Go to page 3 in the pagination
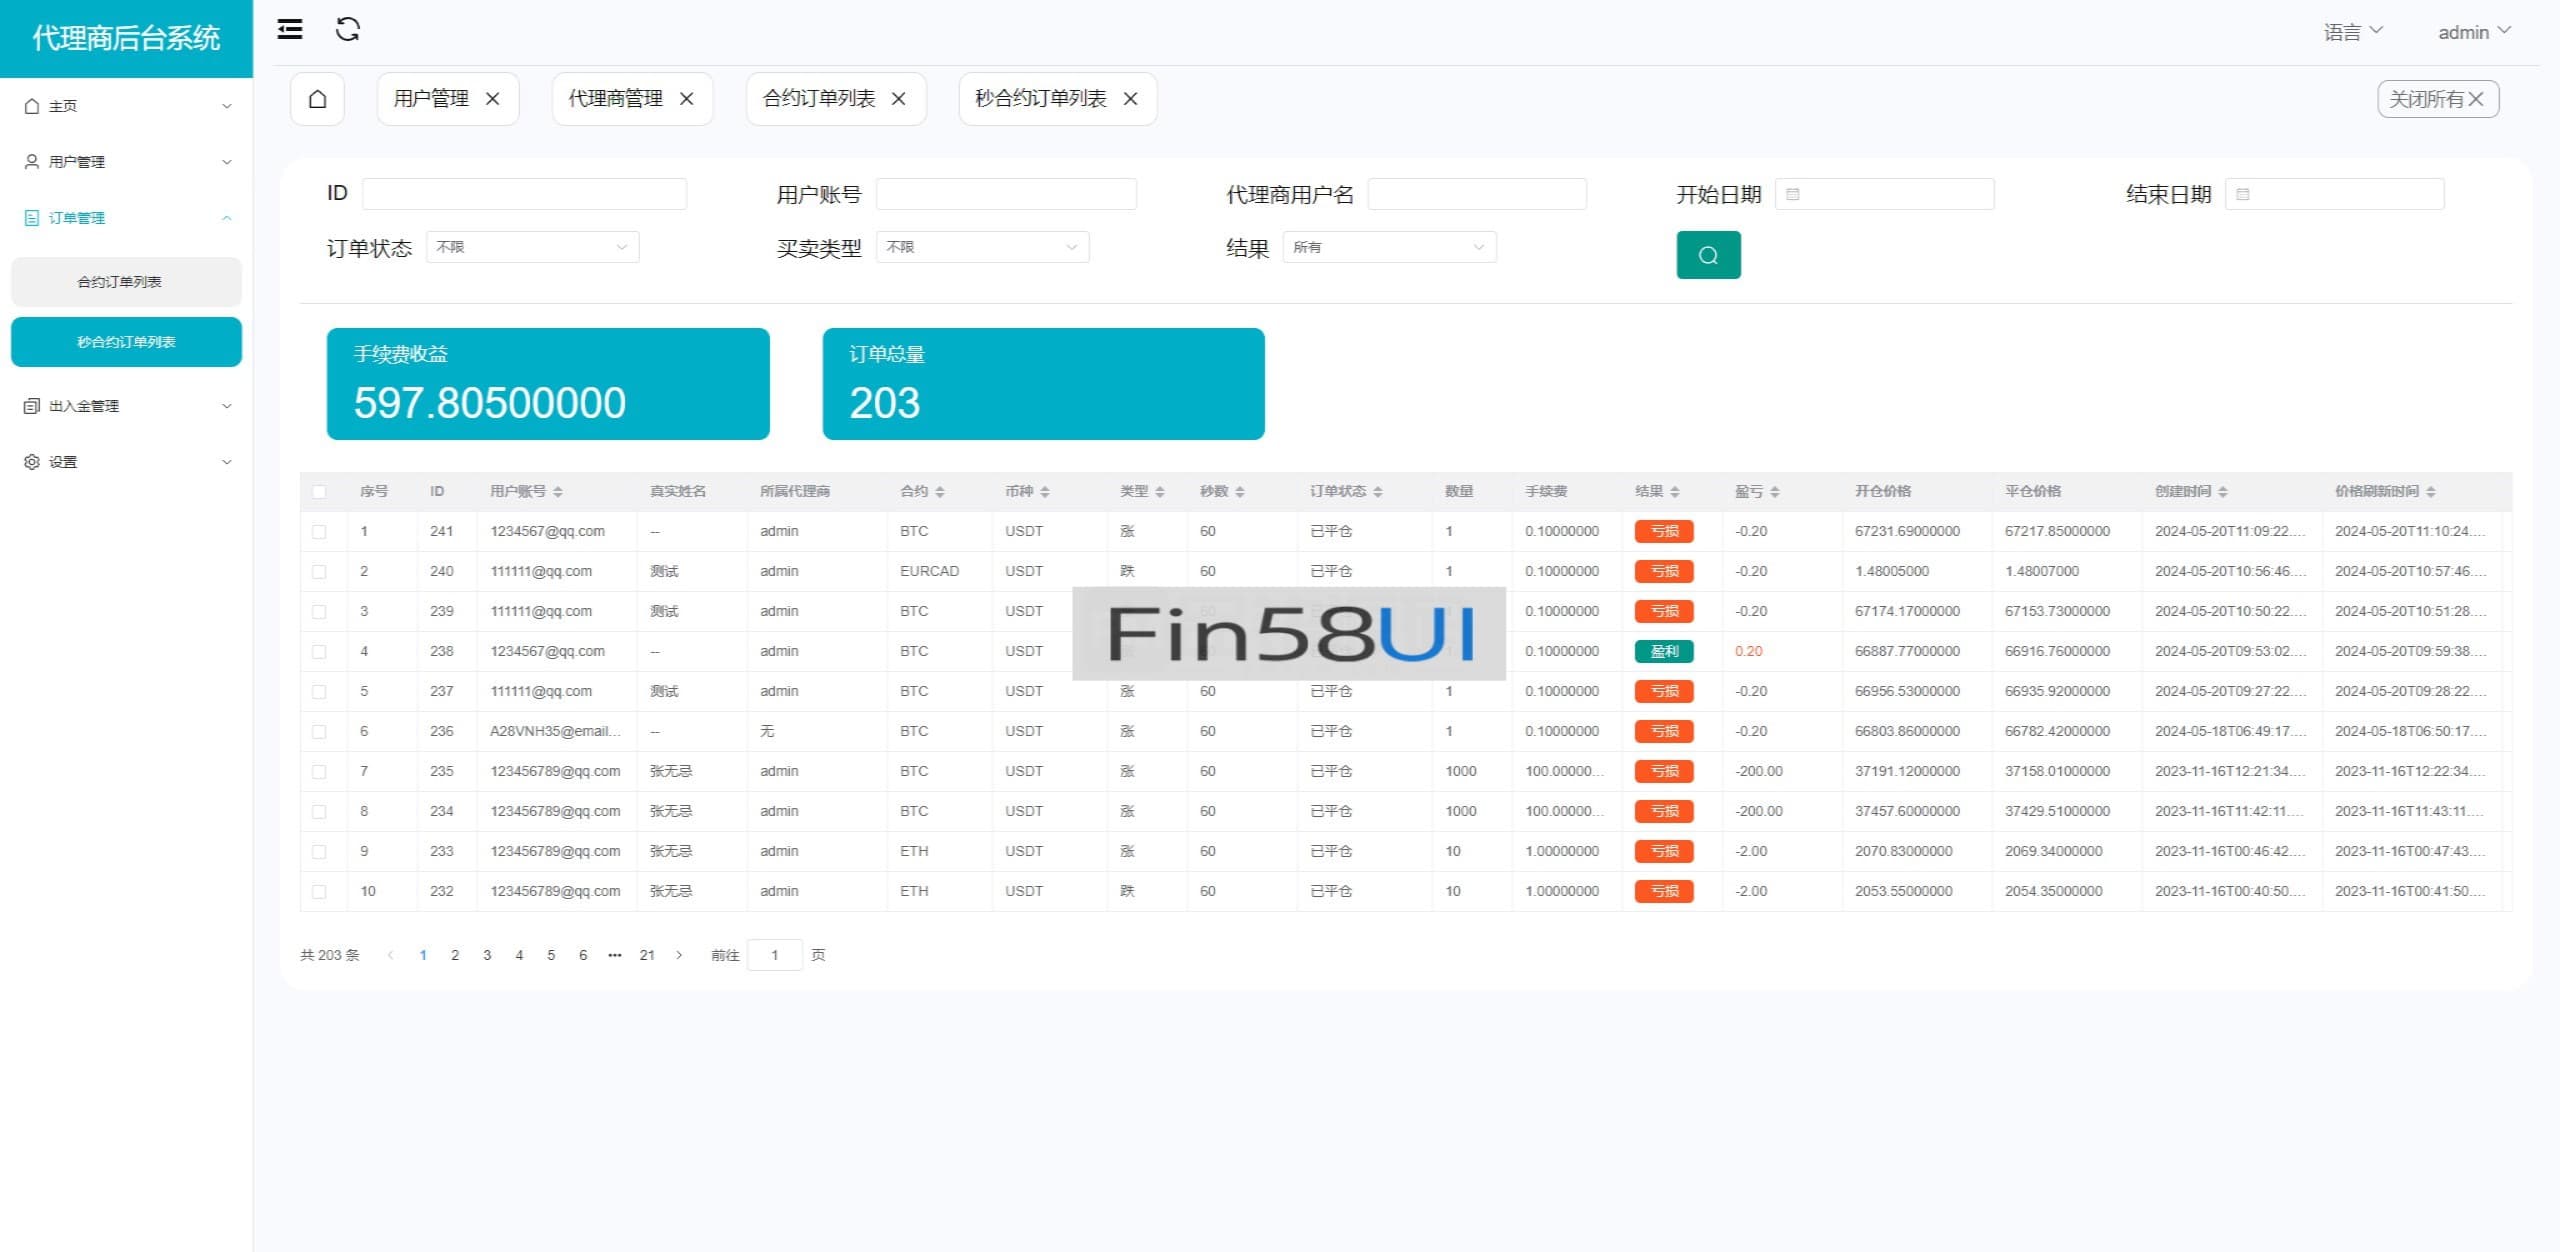Screen dimensions: 2560x1252 487,955
